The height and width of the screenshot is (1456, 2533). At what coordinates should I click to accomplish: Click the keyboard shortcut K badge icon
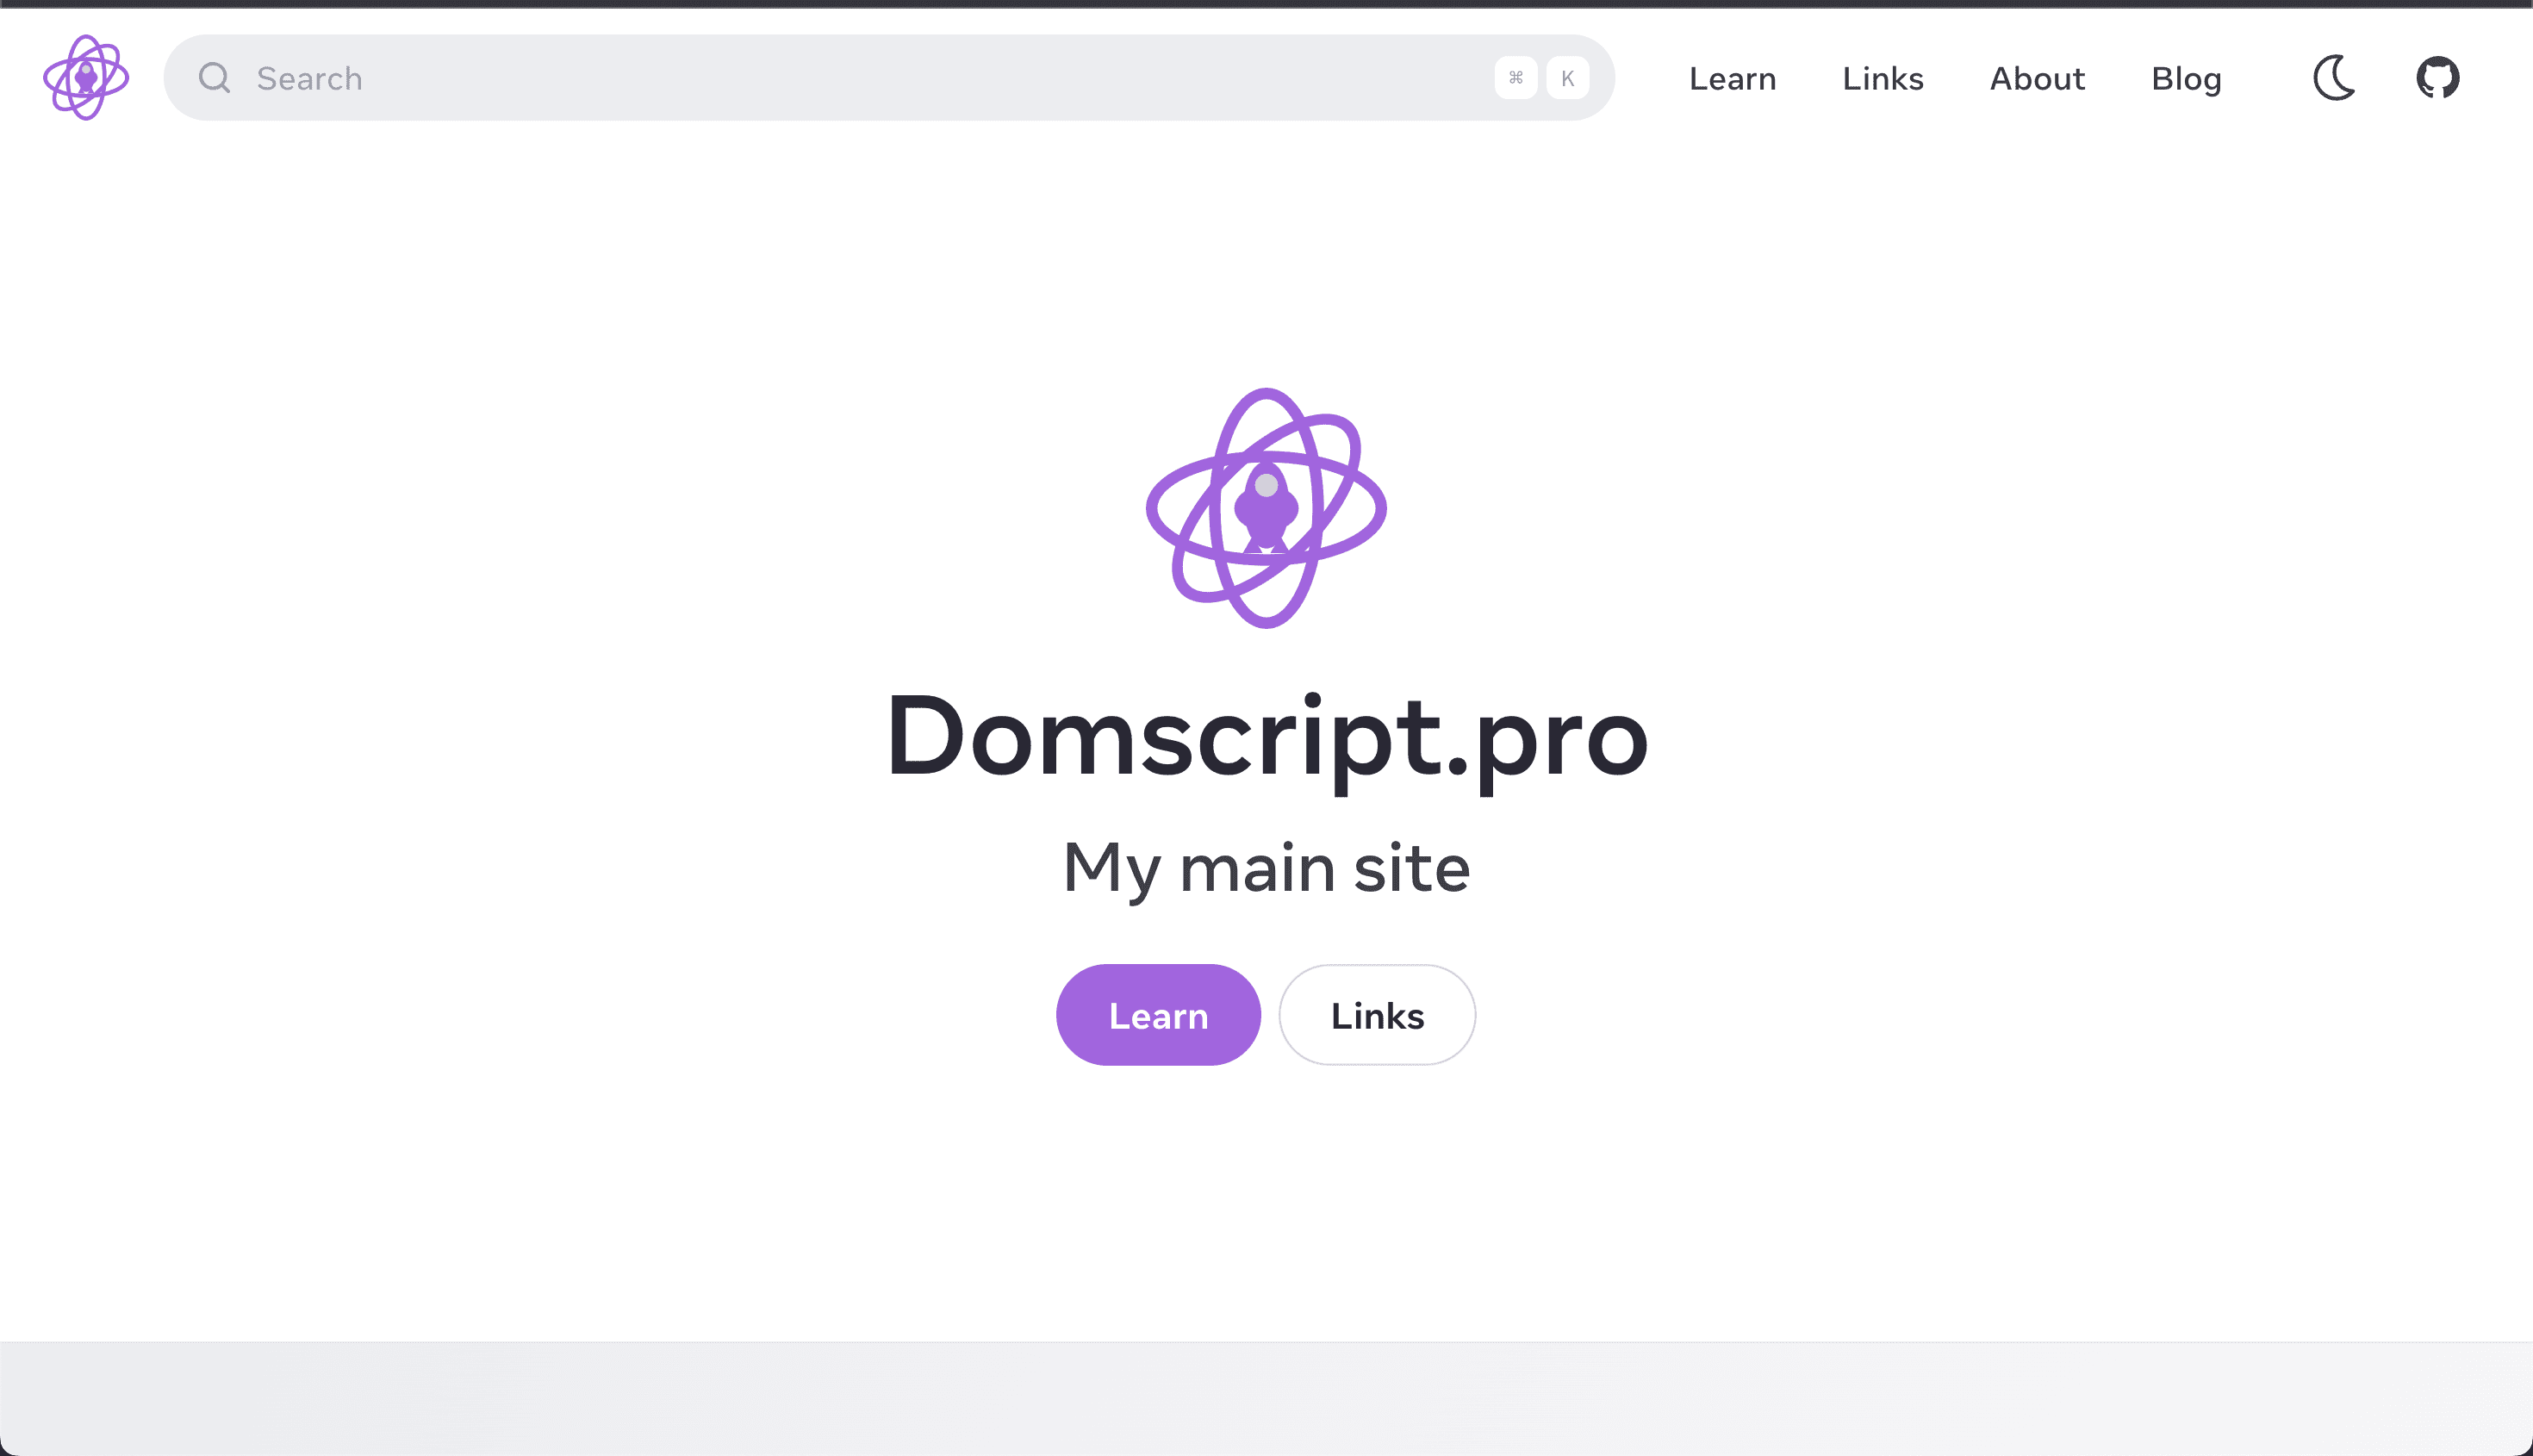pyautogui.click(x=1567, y=77)
